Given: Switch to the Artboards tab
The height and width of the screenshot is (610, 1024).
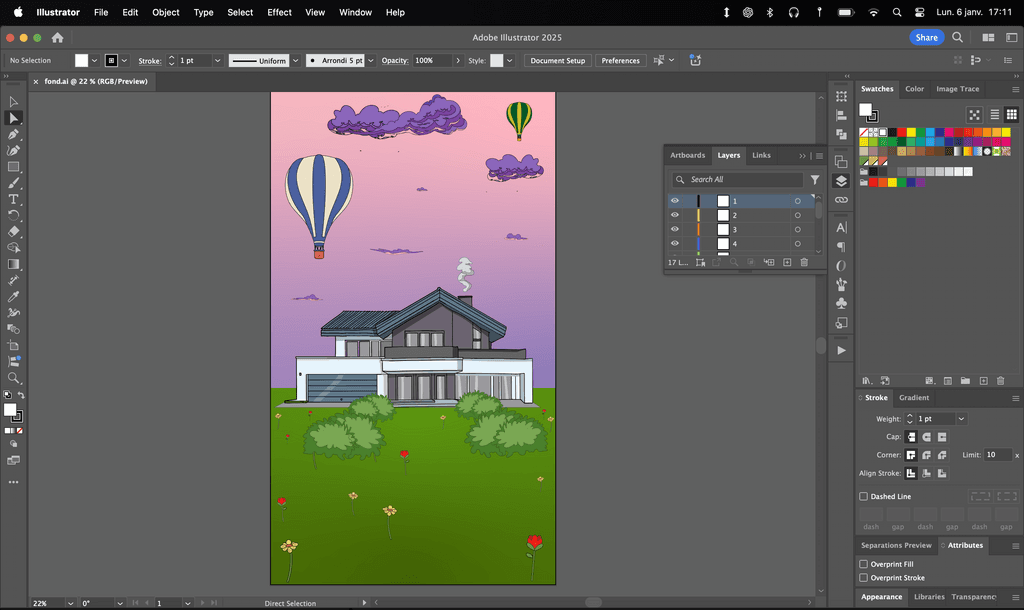Looking at the screenshot, I should (x=687, y=155).
